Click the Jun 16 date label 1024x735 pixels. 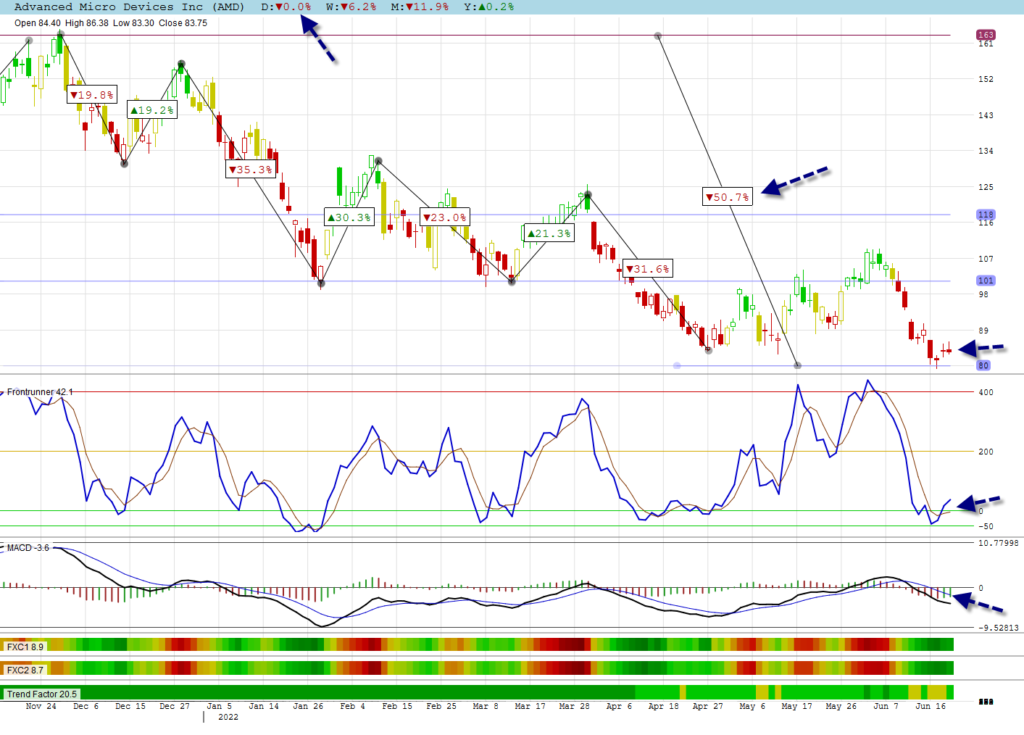[x=930, y=706]
